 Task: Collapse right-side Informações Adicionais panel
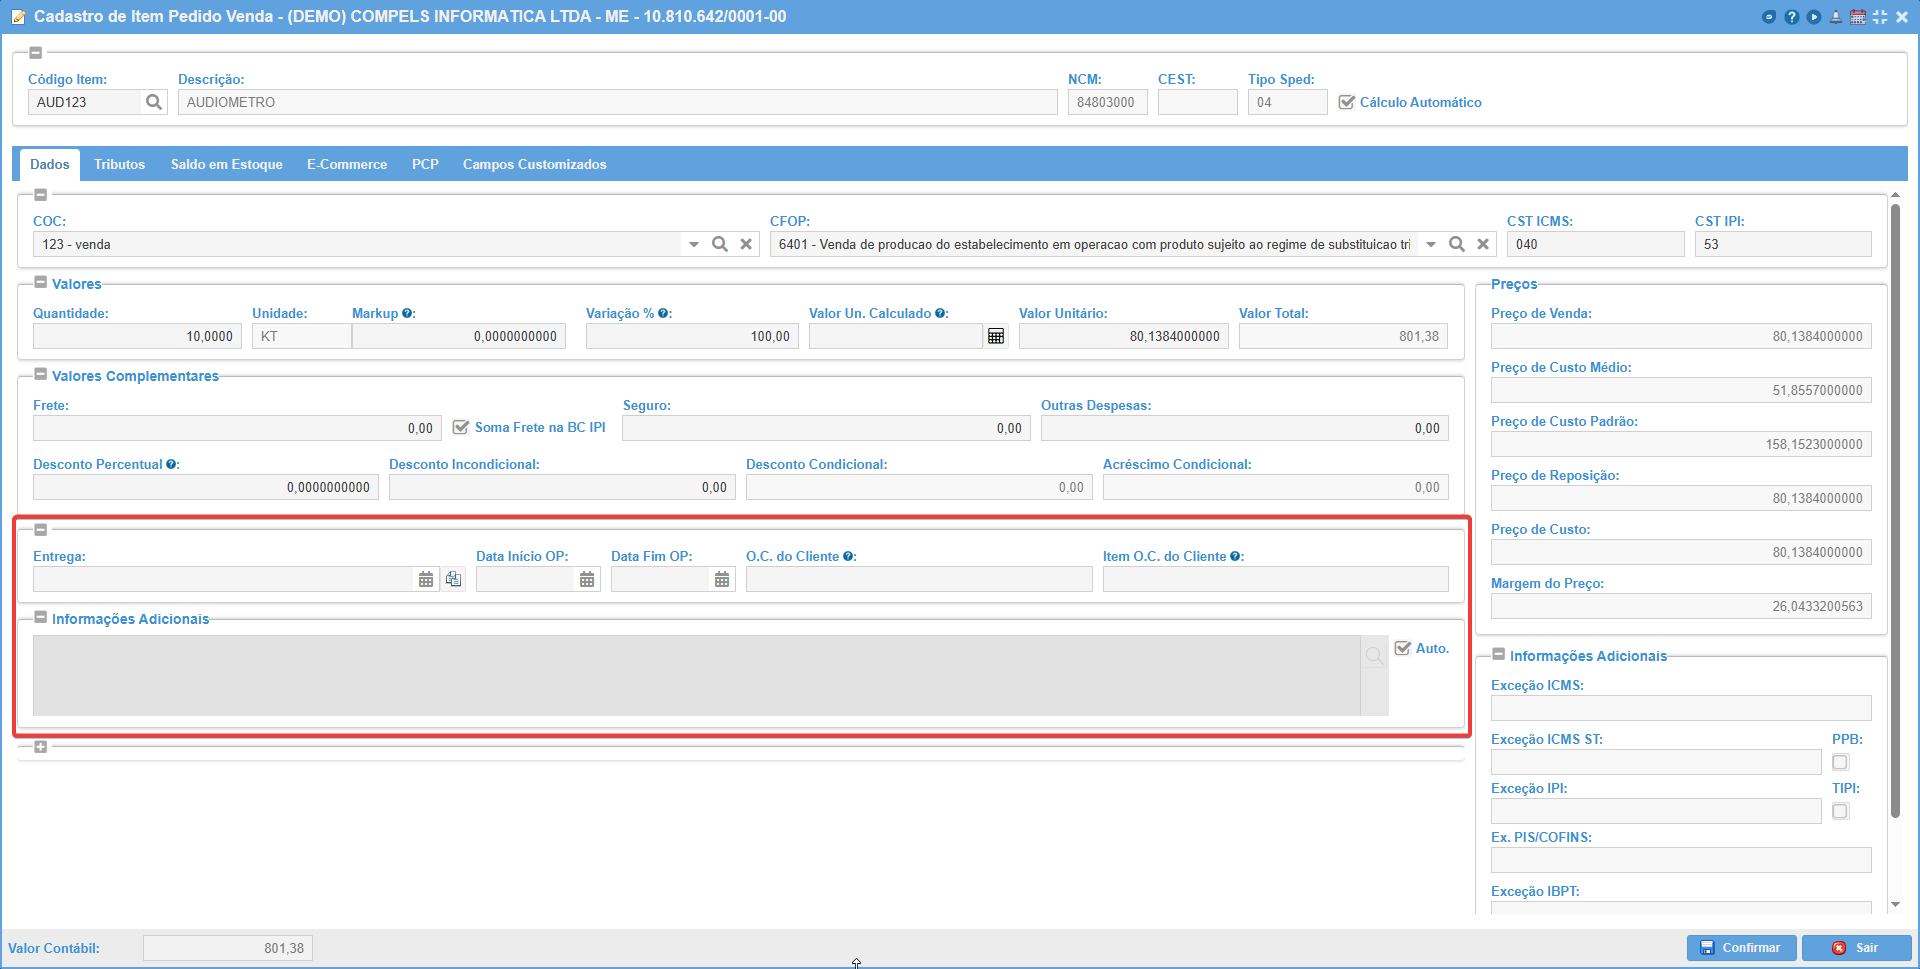[x=1499, y=654]
